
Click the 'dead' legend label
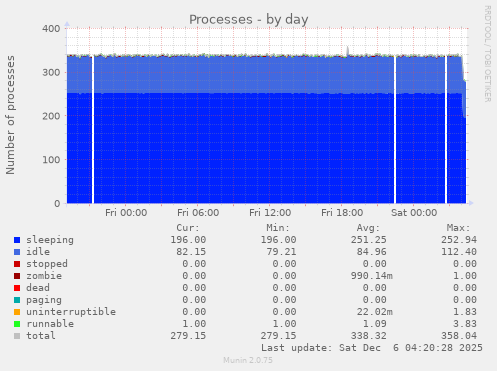38,288
